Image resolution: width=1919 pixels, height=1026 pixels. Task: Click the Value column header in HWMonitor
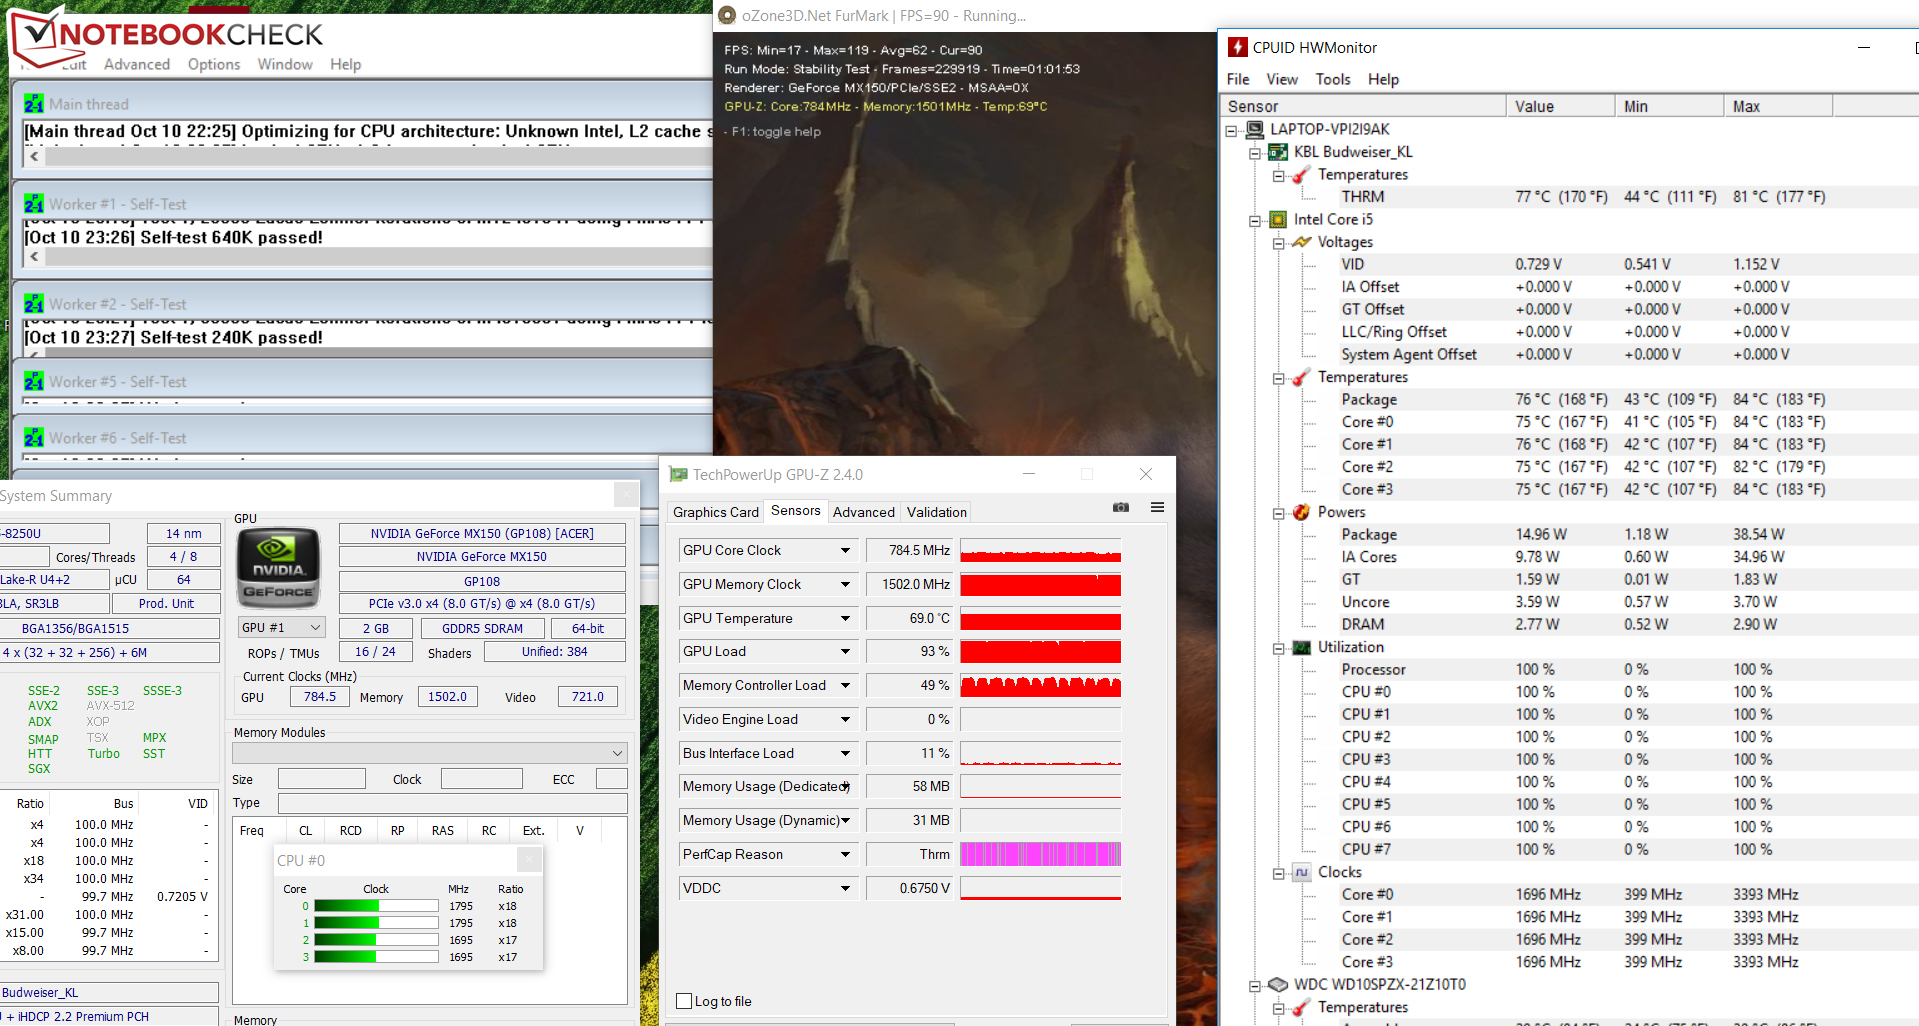click(1560, 106)
